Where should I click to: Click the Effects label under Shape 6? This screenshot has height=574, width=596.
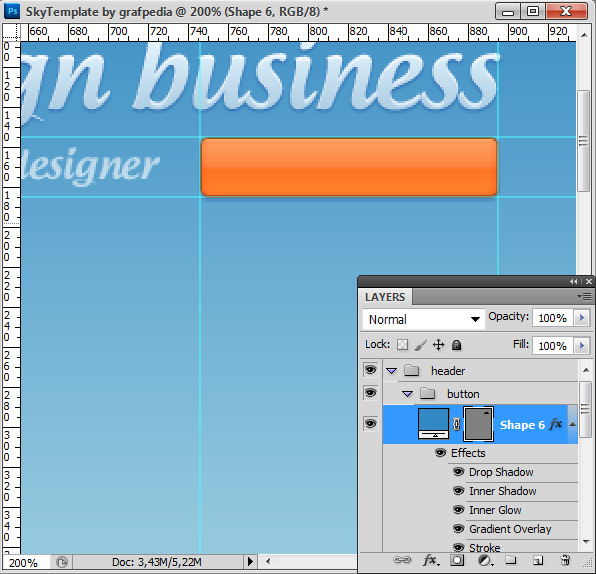click(x=468, y=453)
